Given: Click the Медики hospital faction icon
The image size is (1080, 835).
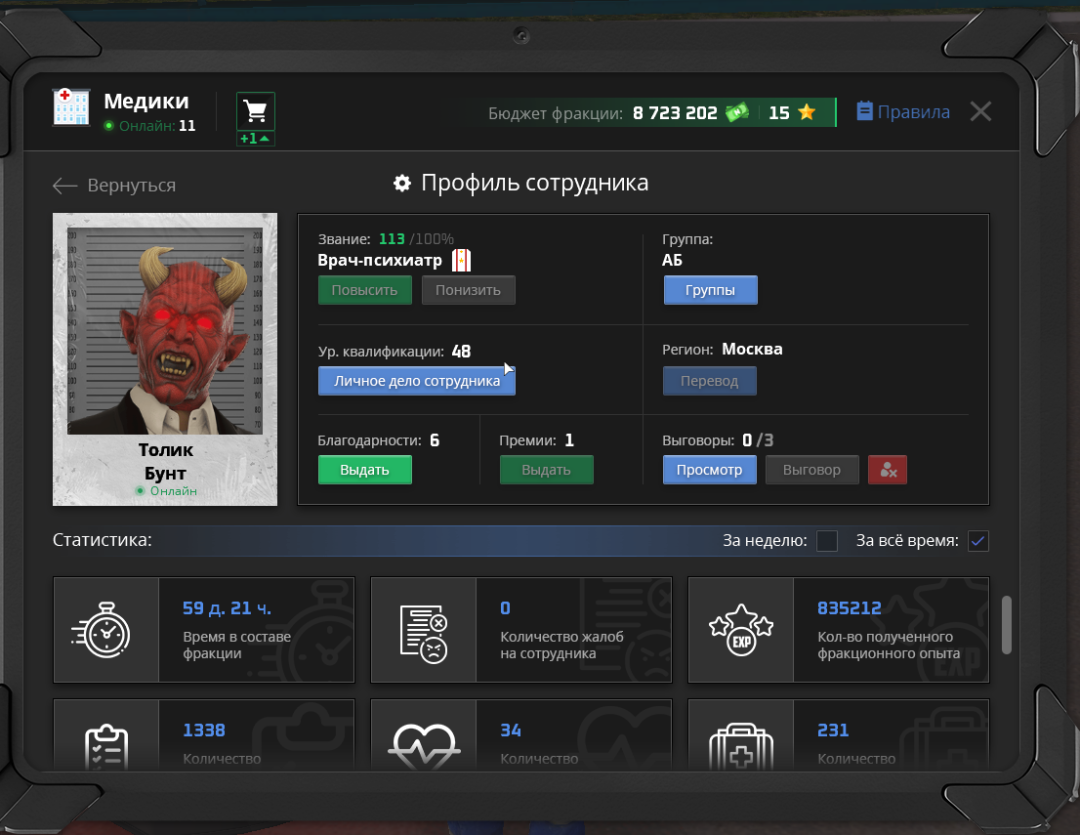Looking at the screenshot, I should 71,107.
